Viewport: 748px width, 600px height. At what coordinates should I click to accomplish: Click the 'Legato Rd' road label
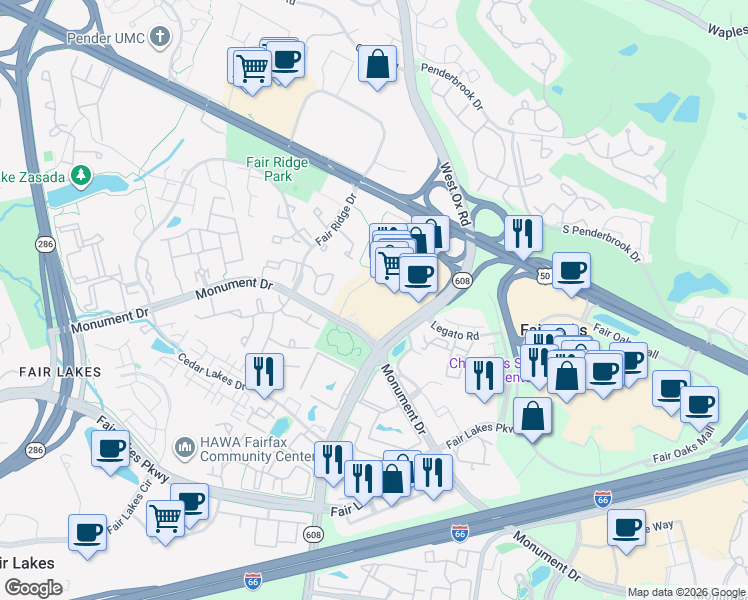[455, 331]
